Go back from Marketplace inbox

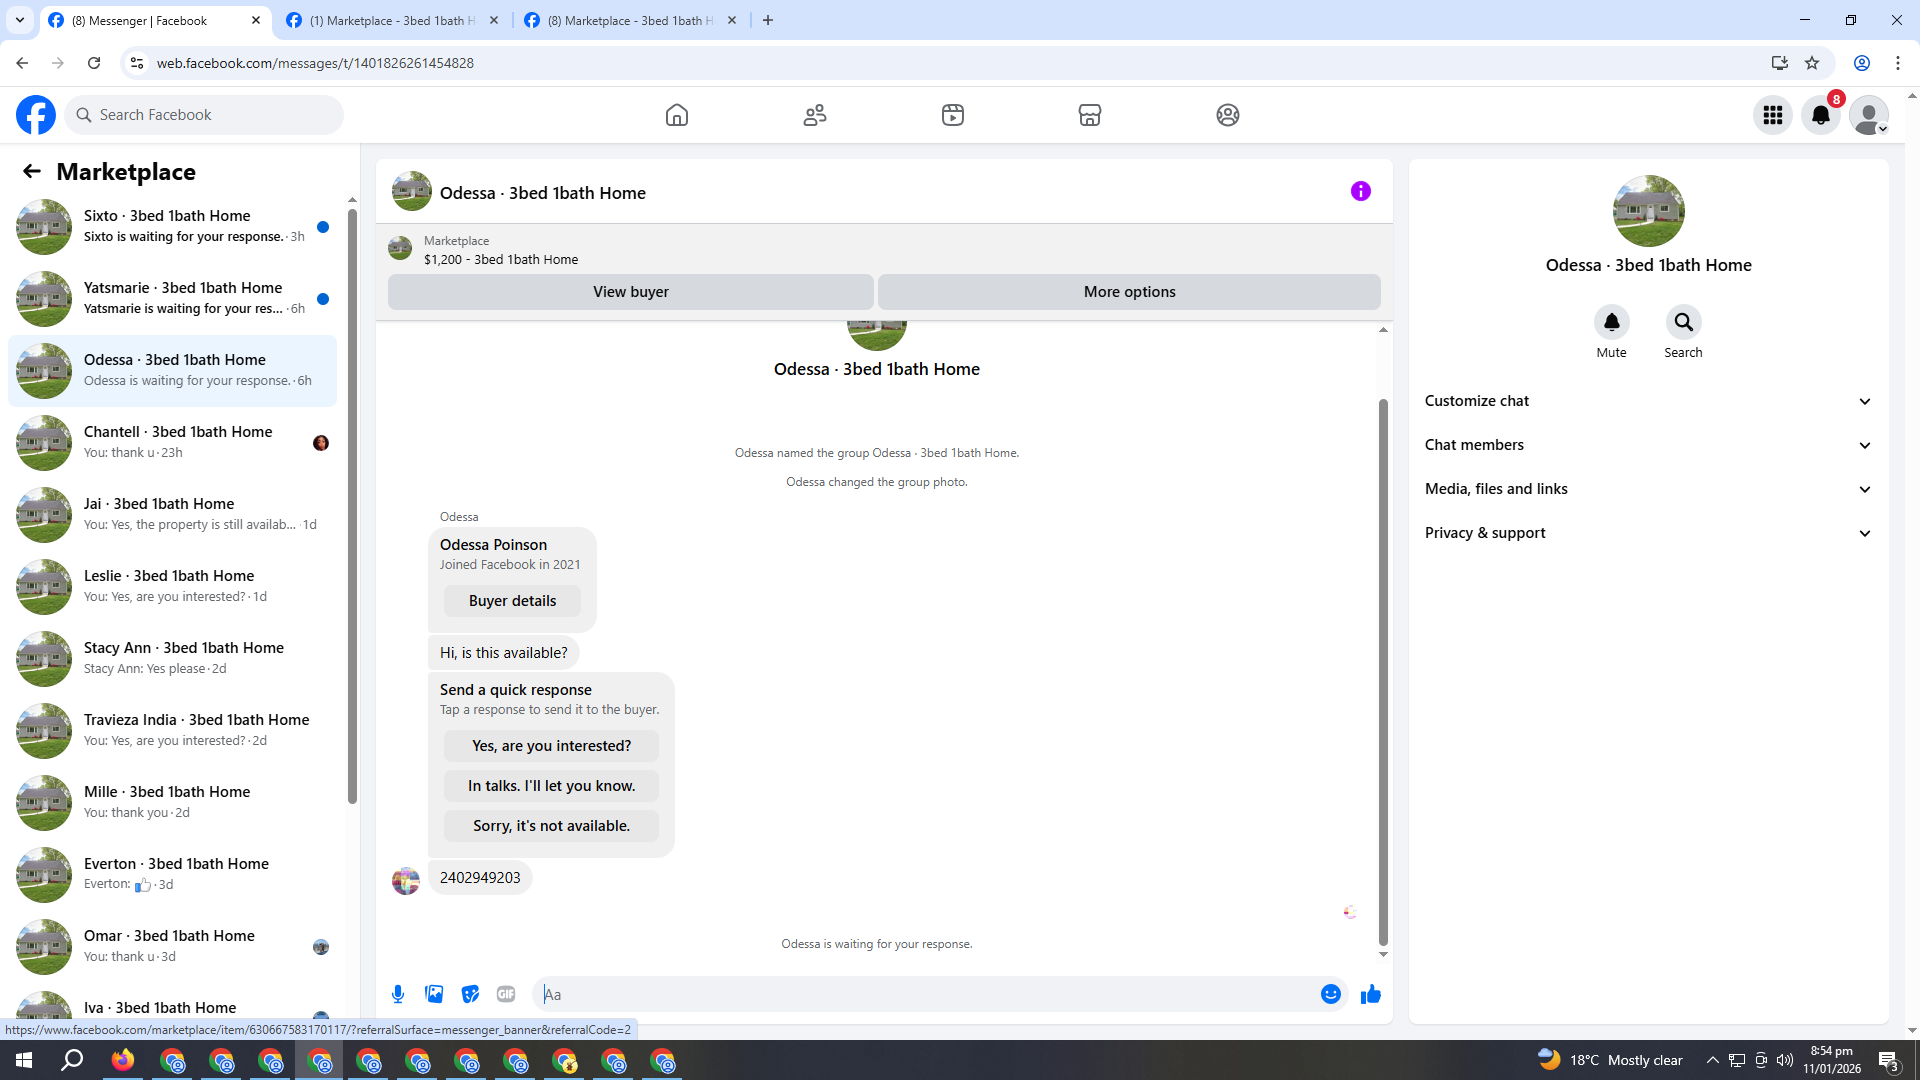32,171
